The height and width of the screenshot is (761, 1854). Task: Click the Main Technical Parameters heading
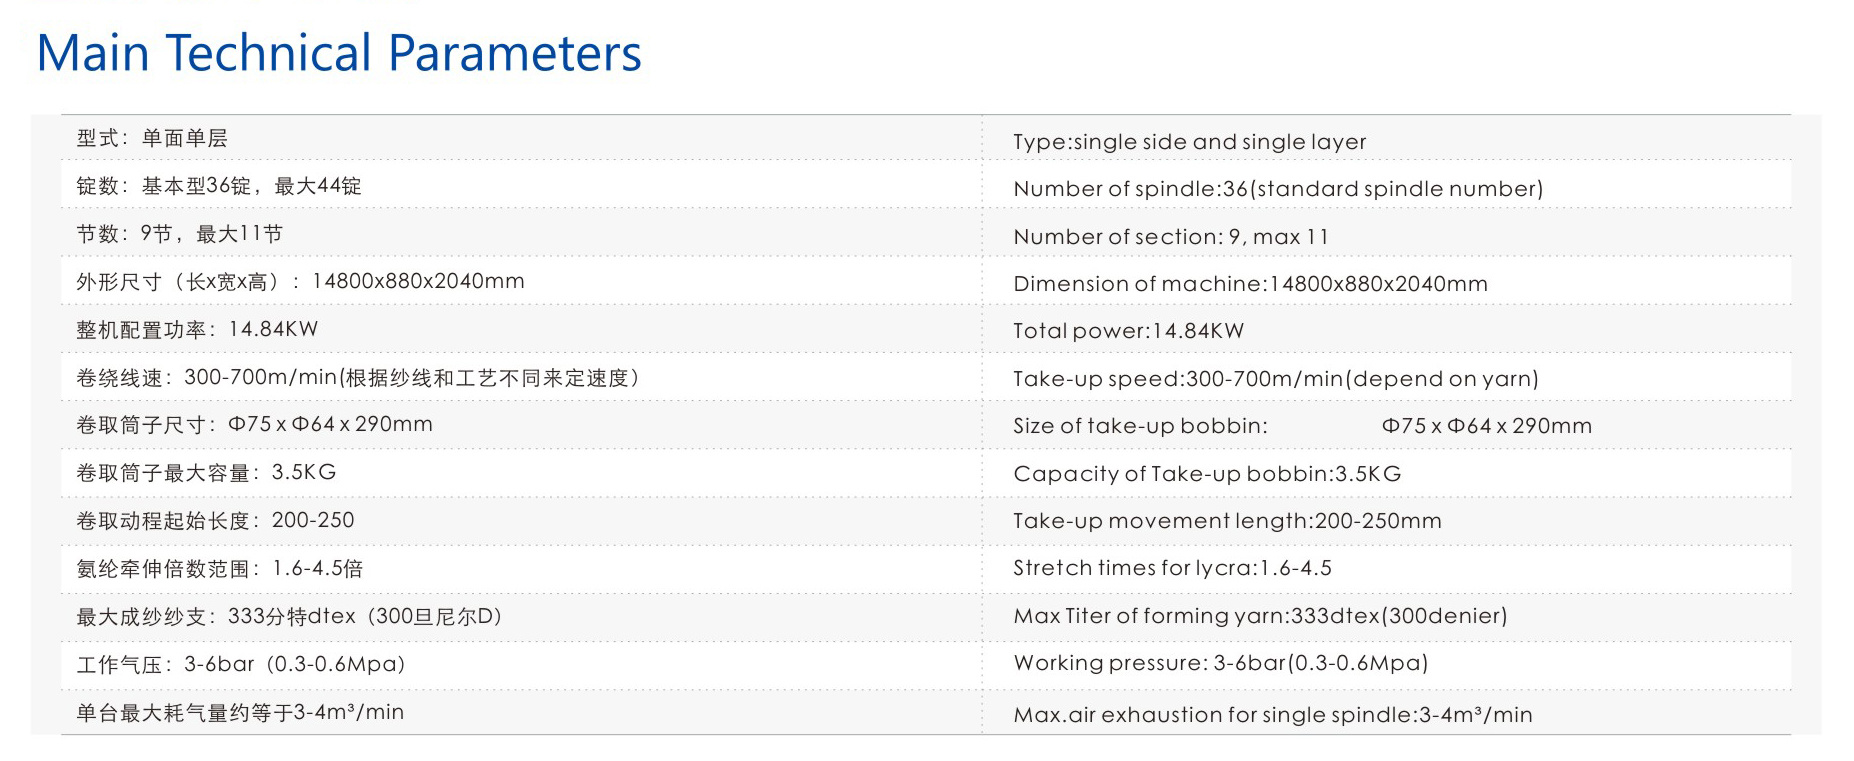[339, 53]
